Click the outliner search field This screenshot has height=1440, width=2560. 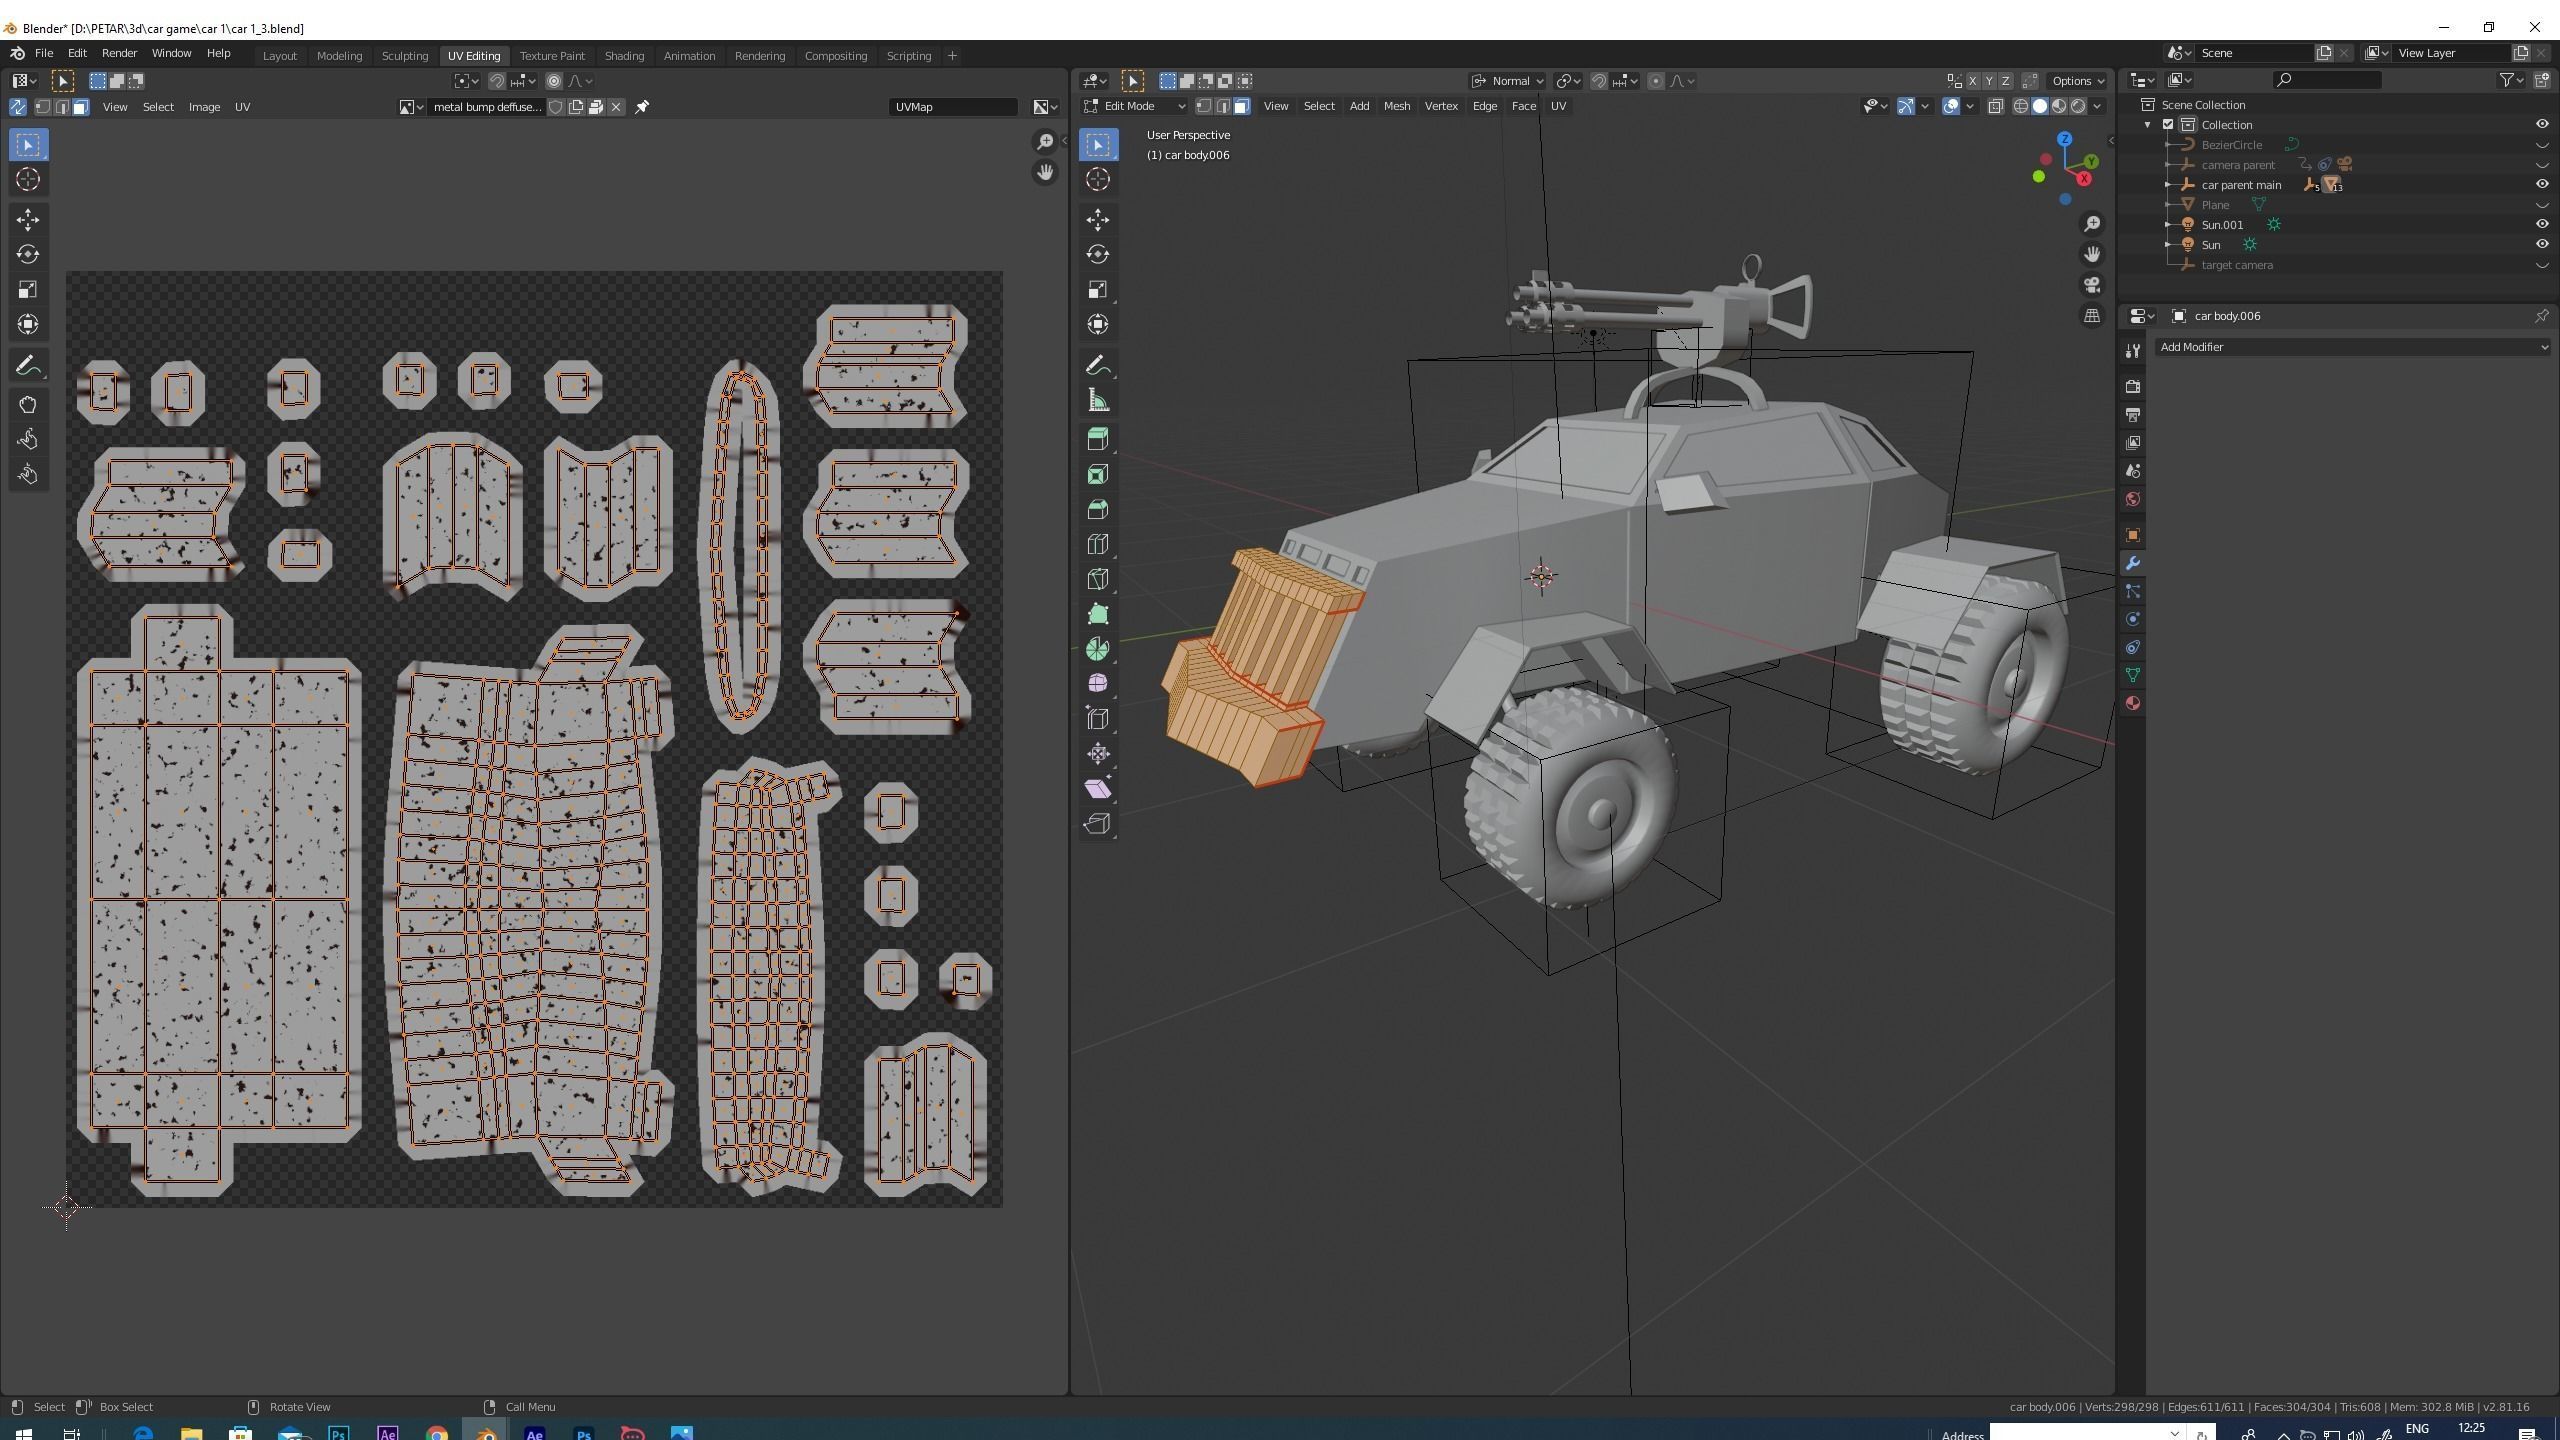pos(2326,80)
